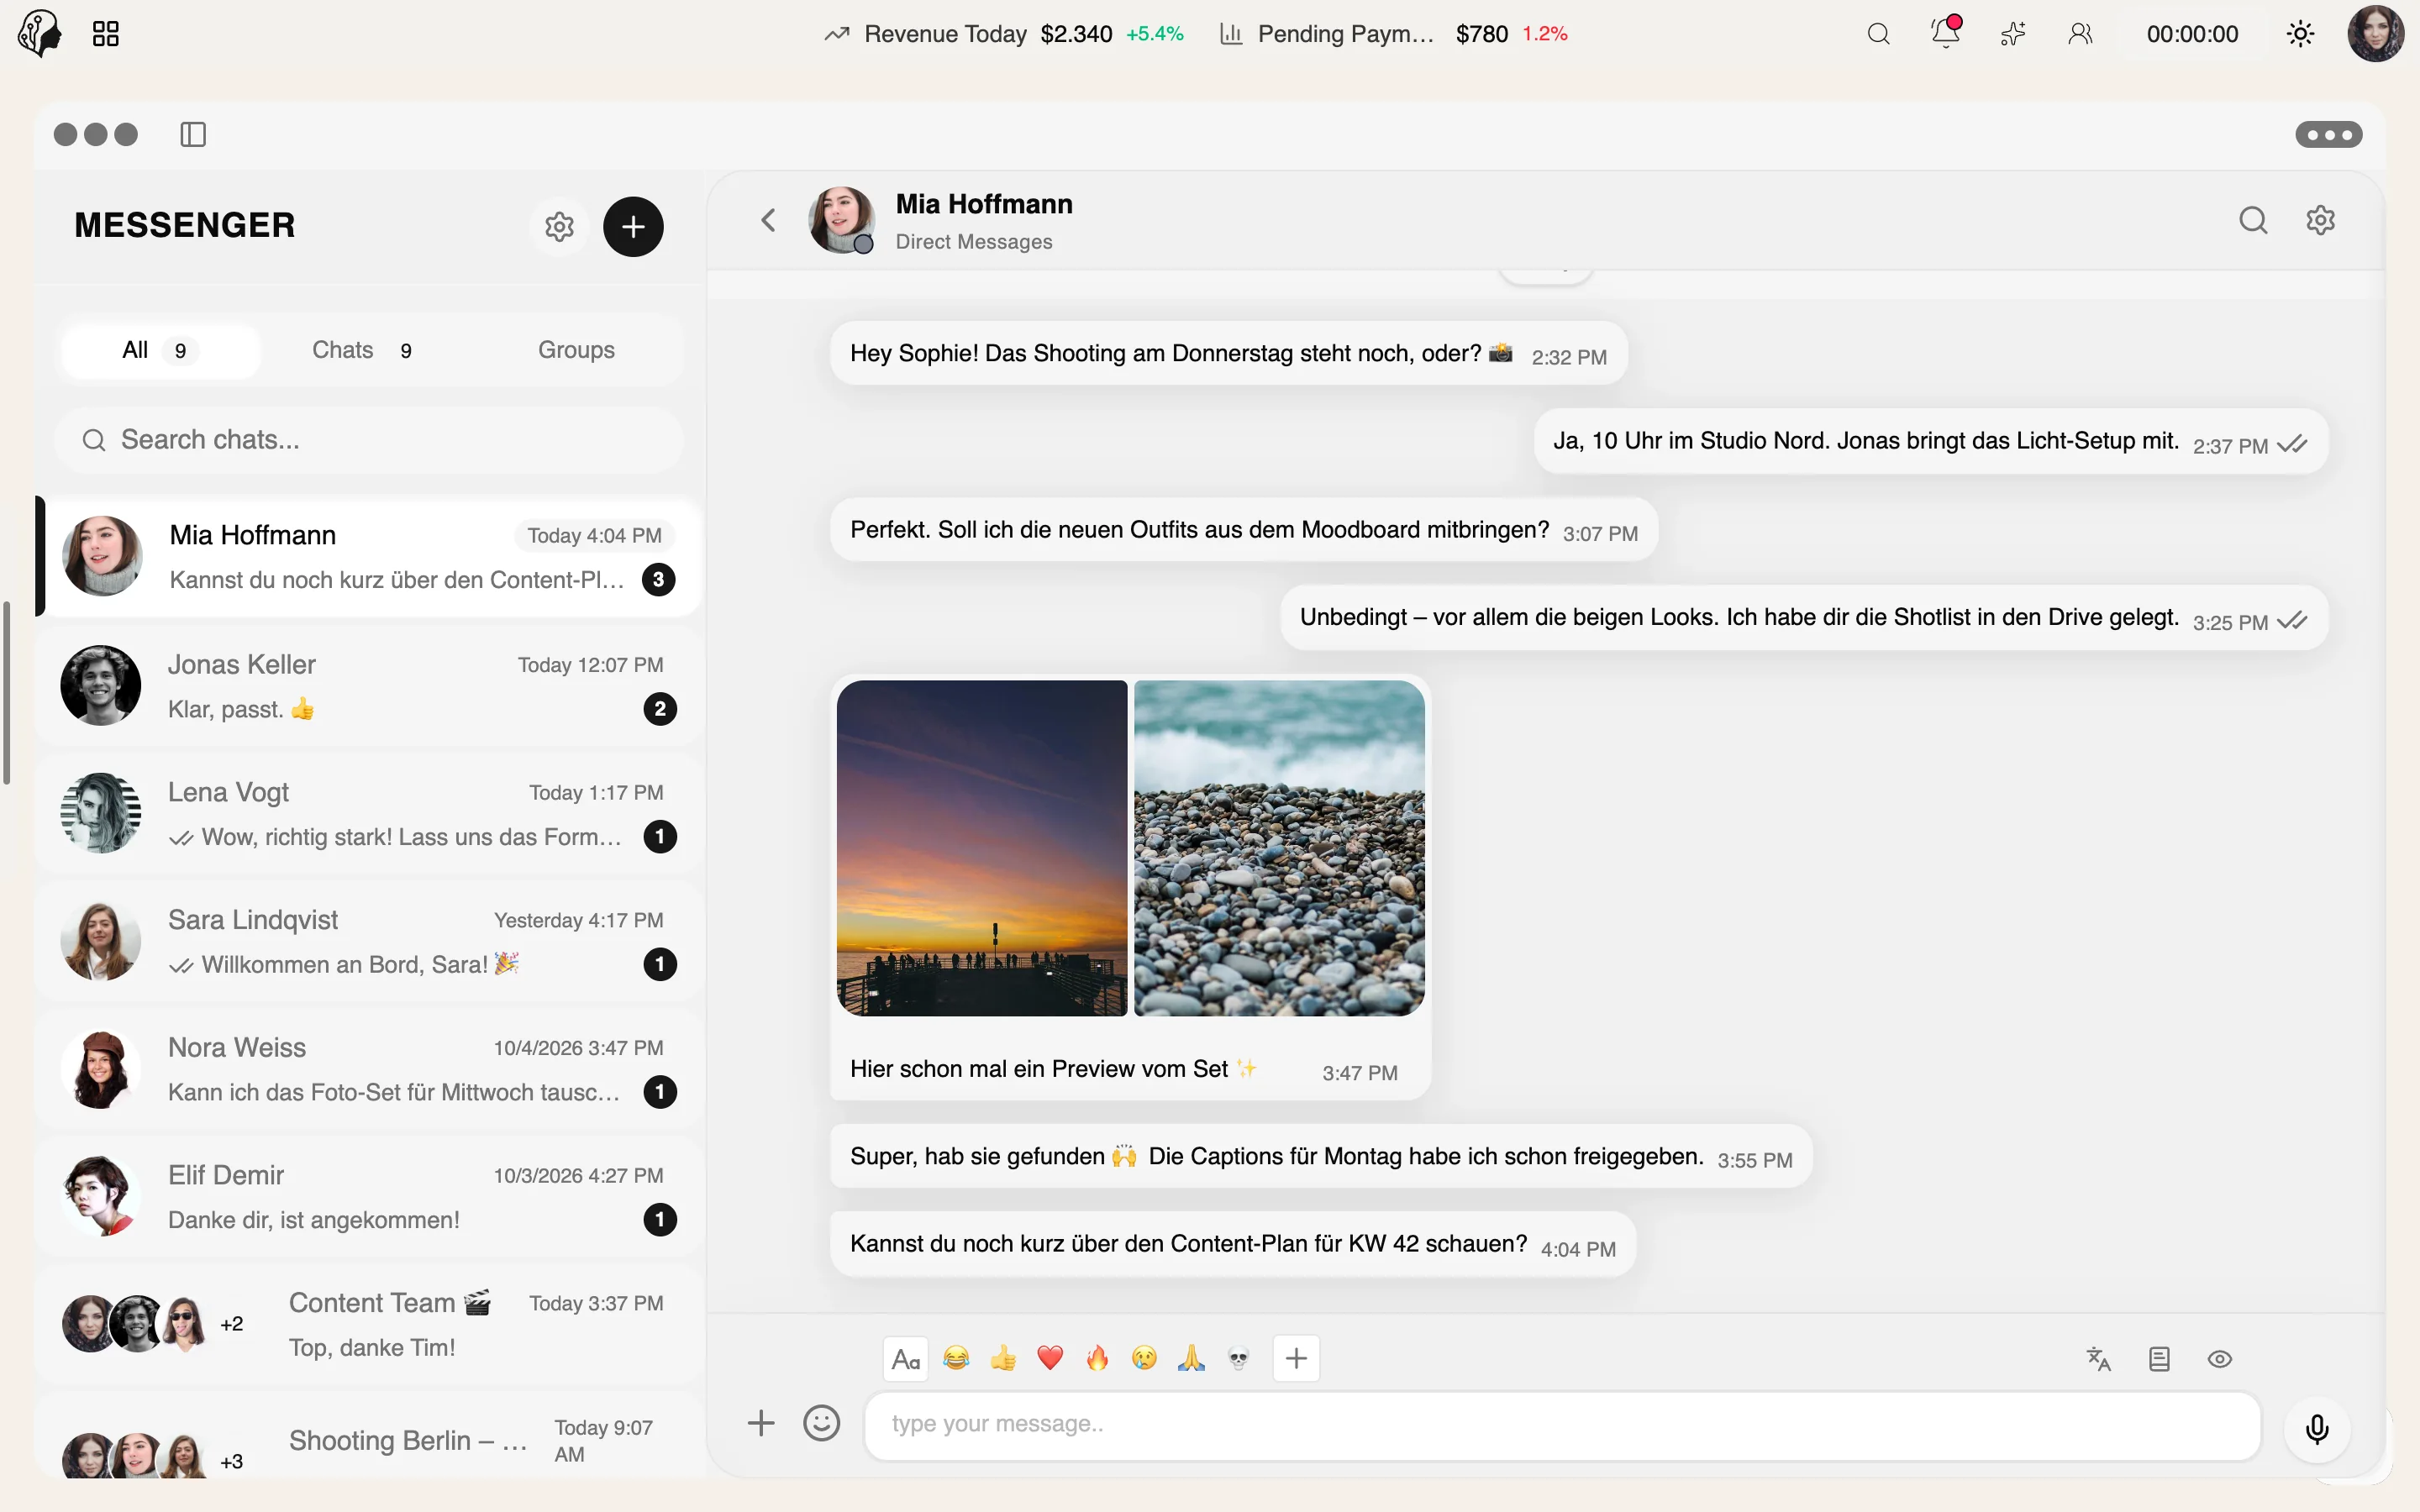Open the apps grid icon
The image size is (2420, 1512).
point(105,34)
